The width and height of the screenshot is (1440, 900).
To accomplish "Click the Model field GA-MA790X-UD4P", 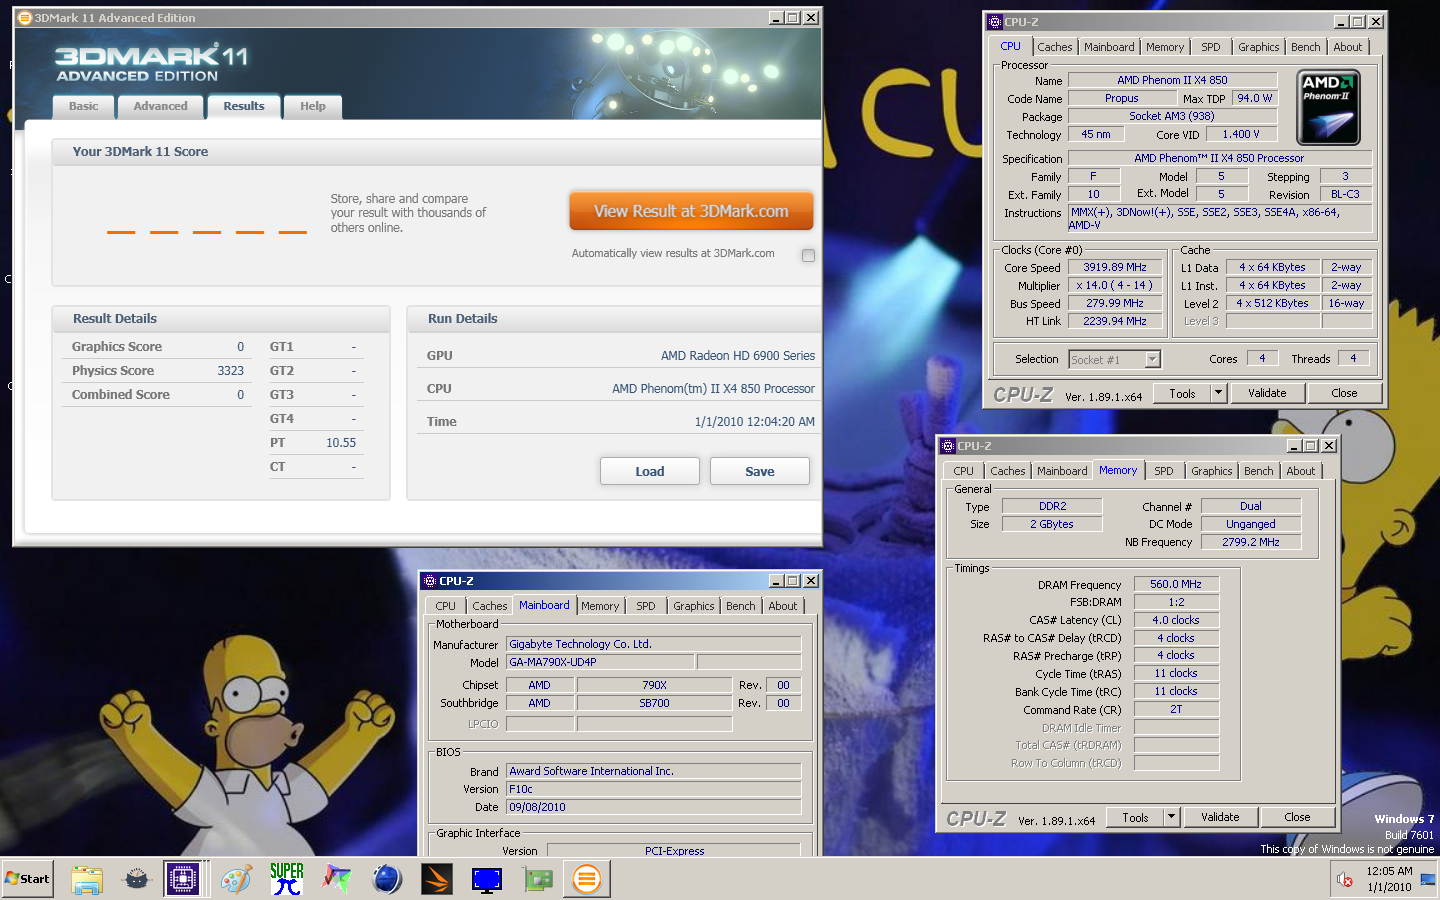I will coord(600,662).
